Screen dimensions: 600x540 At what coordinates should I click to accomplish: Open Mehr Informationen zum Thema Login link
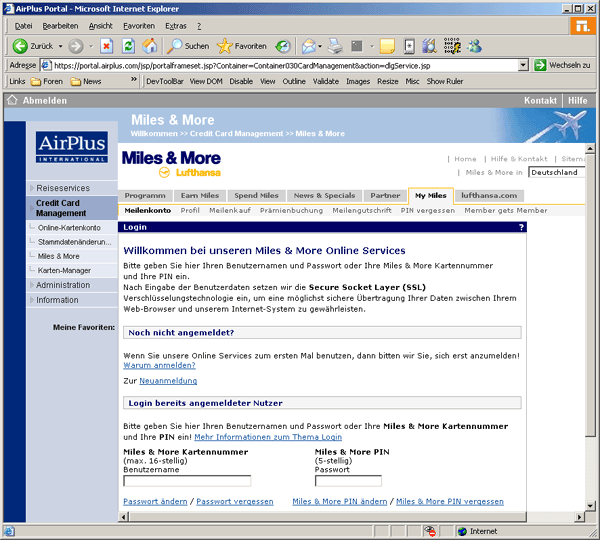268,437
